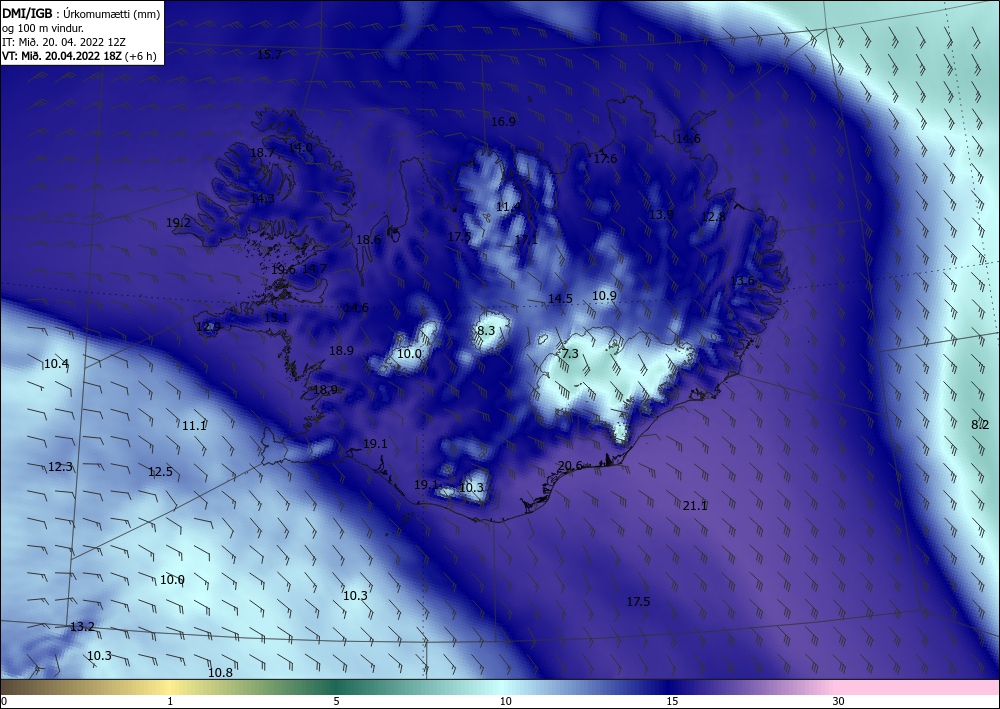1000x709 pixels.
Task: Click the legend label 1
Action: [x=170, y=702]
